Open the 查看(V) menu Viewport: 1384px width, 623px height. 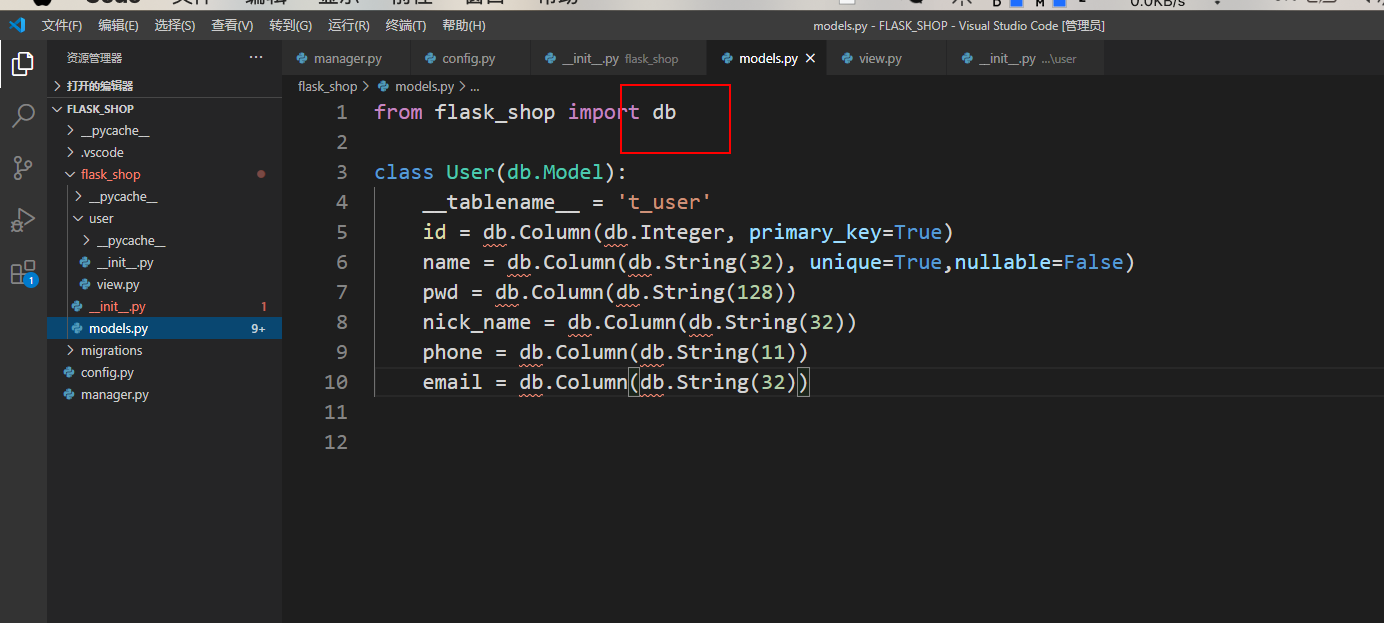(232, 25)
